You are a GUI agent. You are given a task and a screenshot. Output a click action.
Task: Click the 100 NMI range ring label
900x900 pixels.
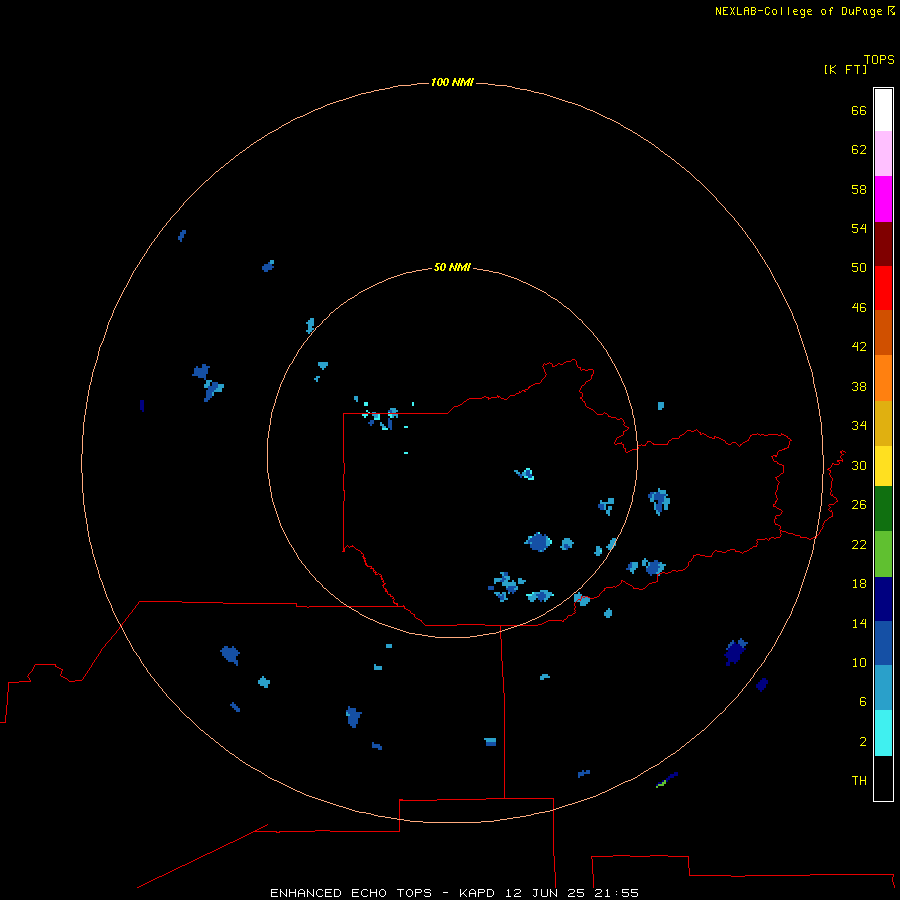coord(452,82)
